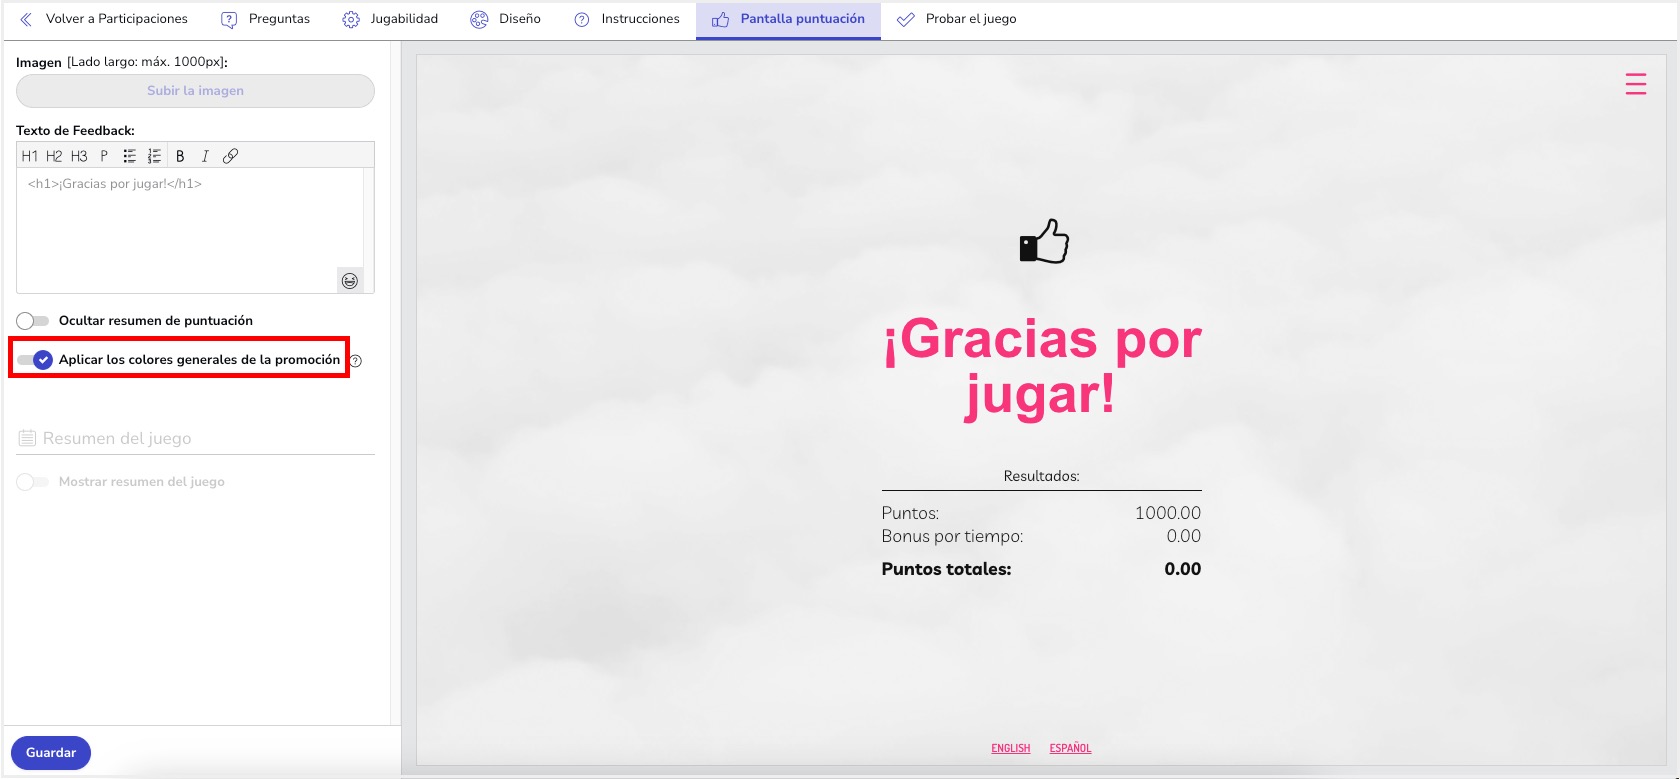Apply H3 heading format
Image resolution: width=1680 pixels, height=779 pixels.
[x=79, y=156]
